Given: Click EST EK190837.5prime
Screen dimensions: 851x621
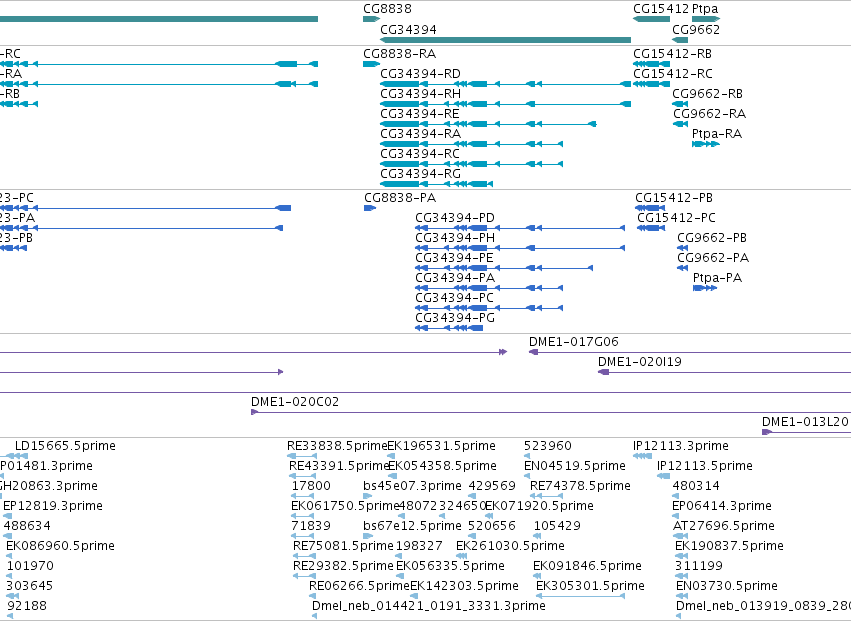Looking at the screenshot, I should tap(729, 546).
